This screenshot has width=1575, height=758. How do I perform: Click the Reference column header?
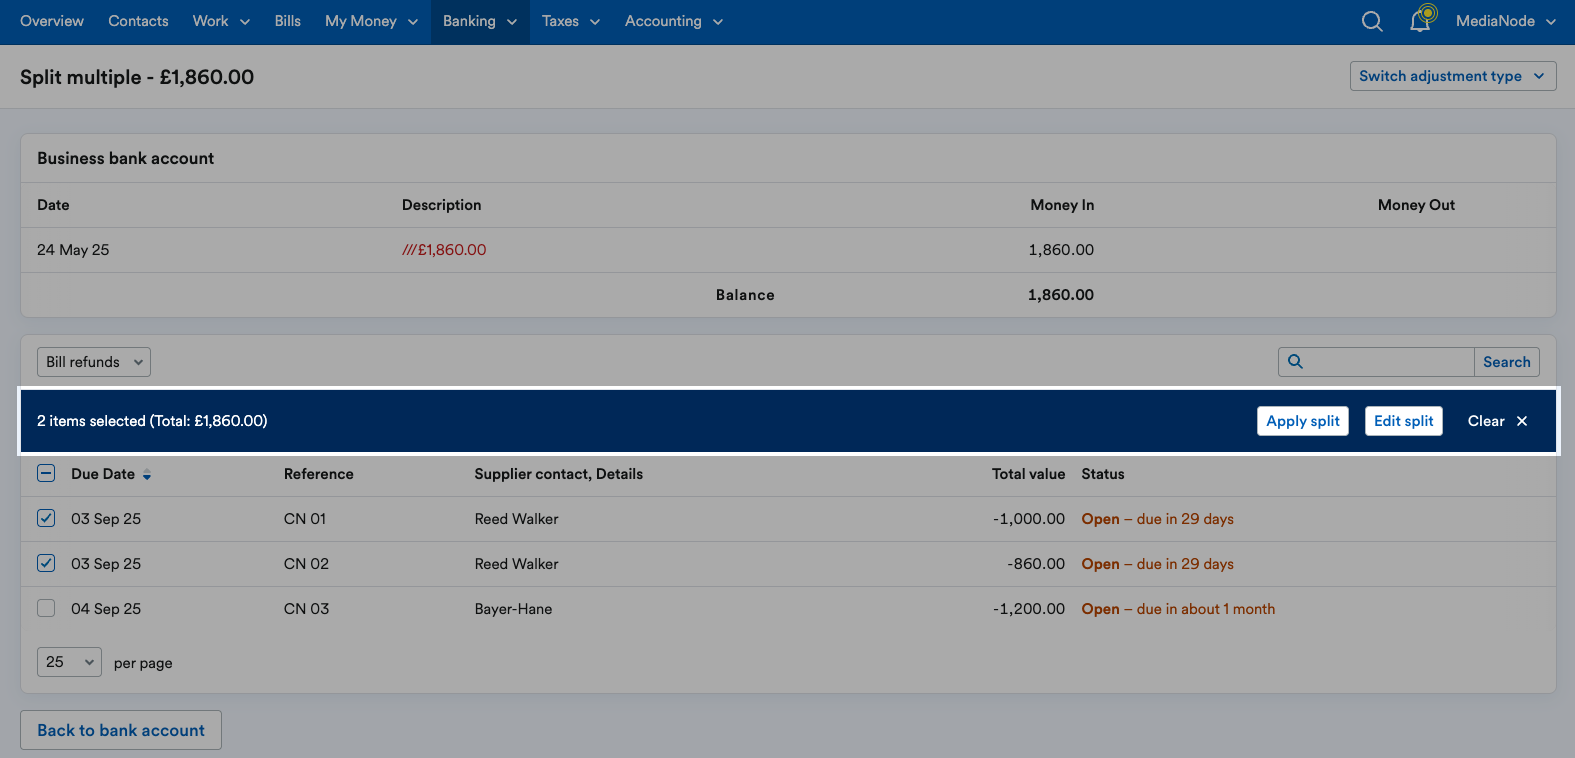click(319, 474)
